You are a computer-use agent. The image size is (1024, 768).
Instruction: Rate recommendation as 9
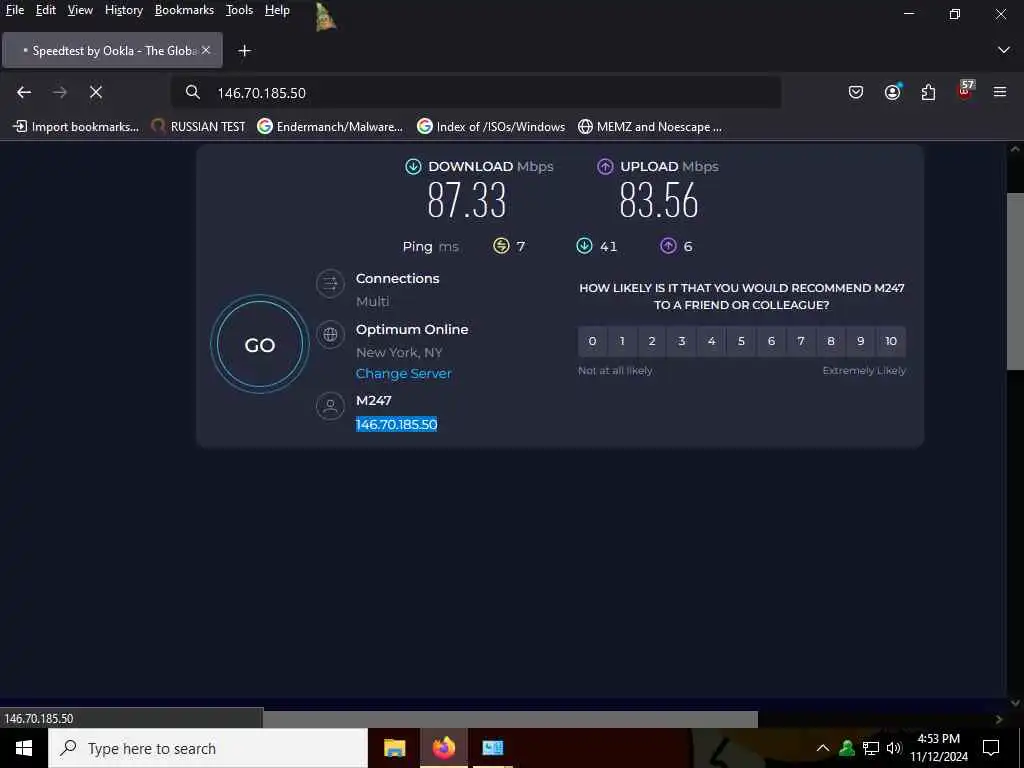pyautogui.click(x=861, y=341)
